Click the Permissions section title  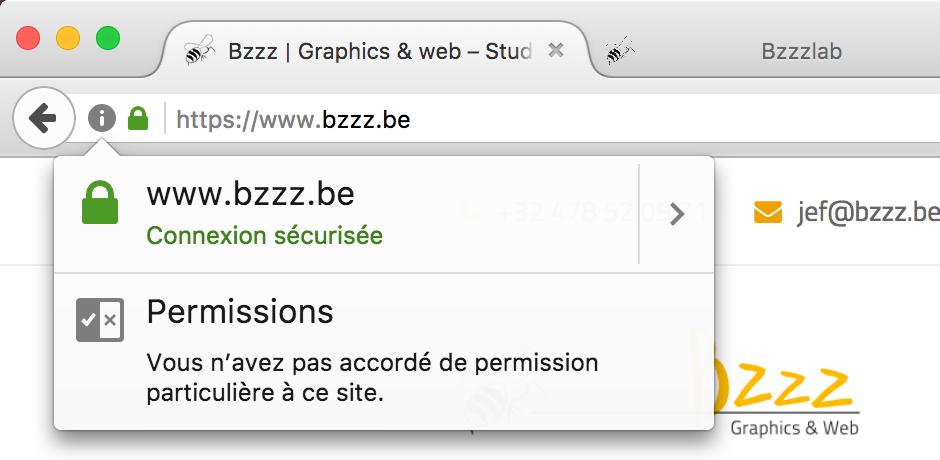pyautogui.click(x=240, y=312)
